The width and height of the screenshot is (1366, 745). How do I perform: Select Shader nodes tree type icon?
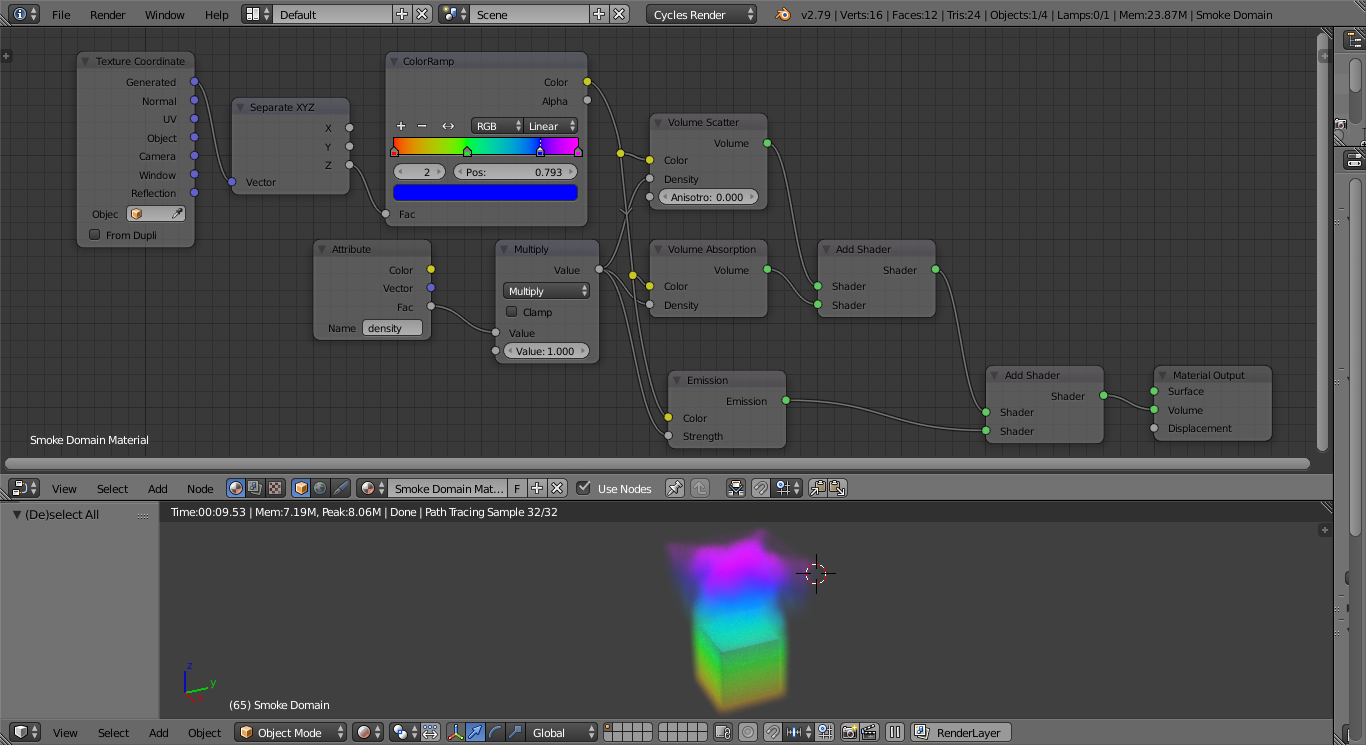(236, 488)
